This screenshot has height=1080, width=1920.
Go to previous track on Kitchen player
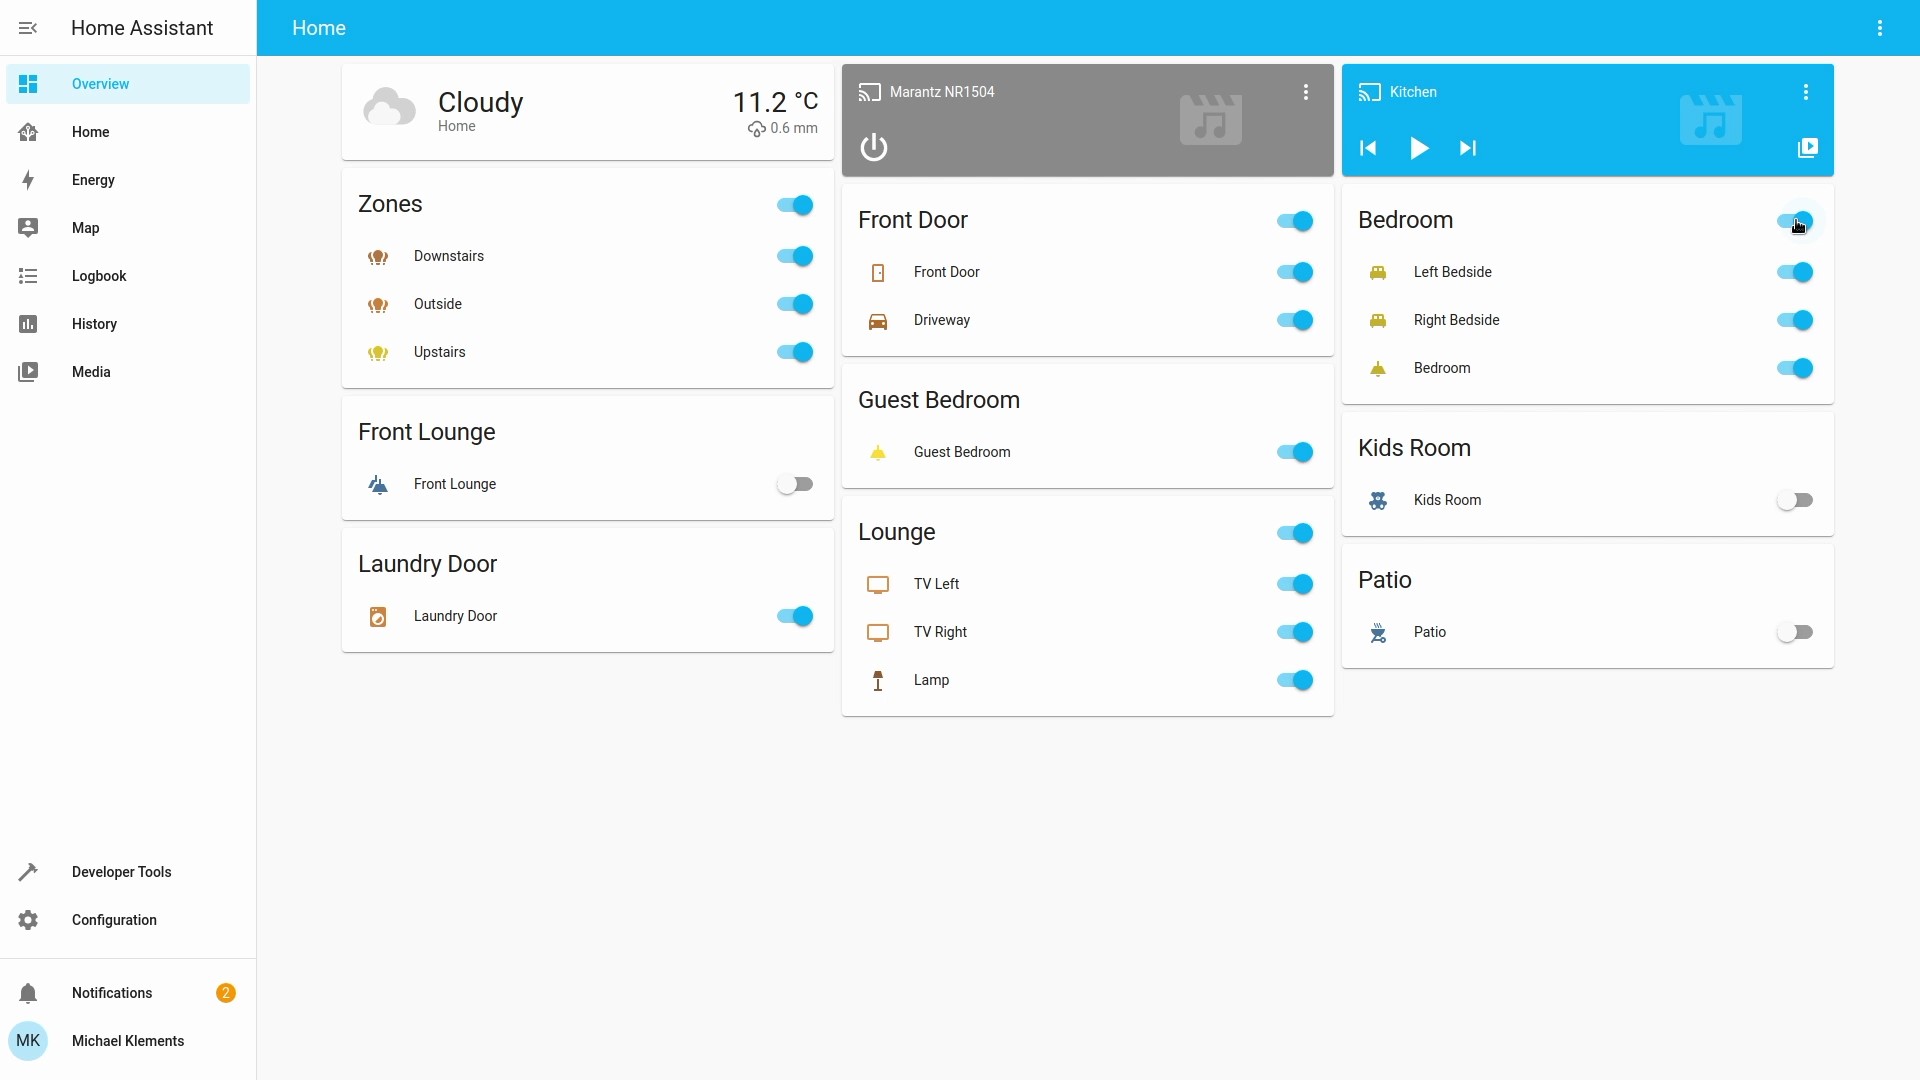coord(1368,148)
